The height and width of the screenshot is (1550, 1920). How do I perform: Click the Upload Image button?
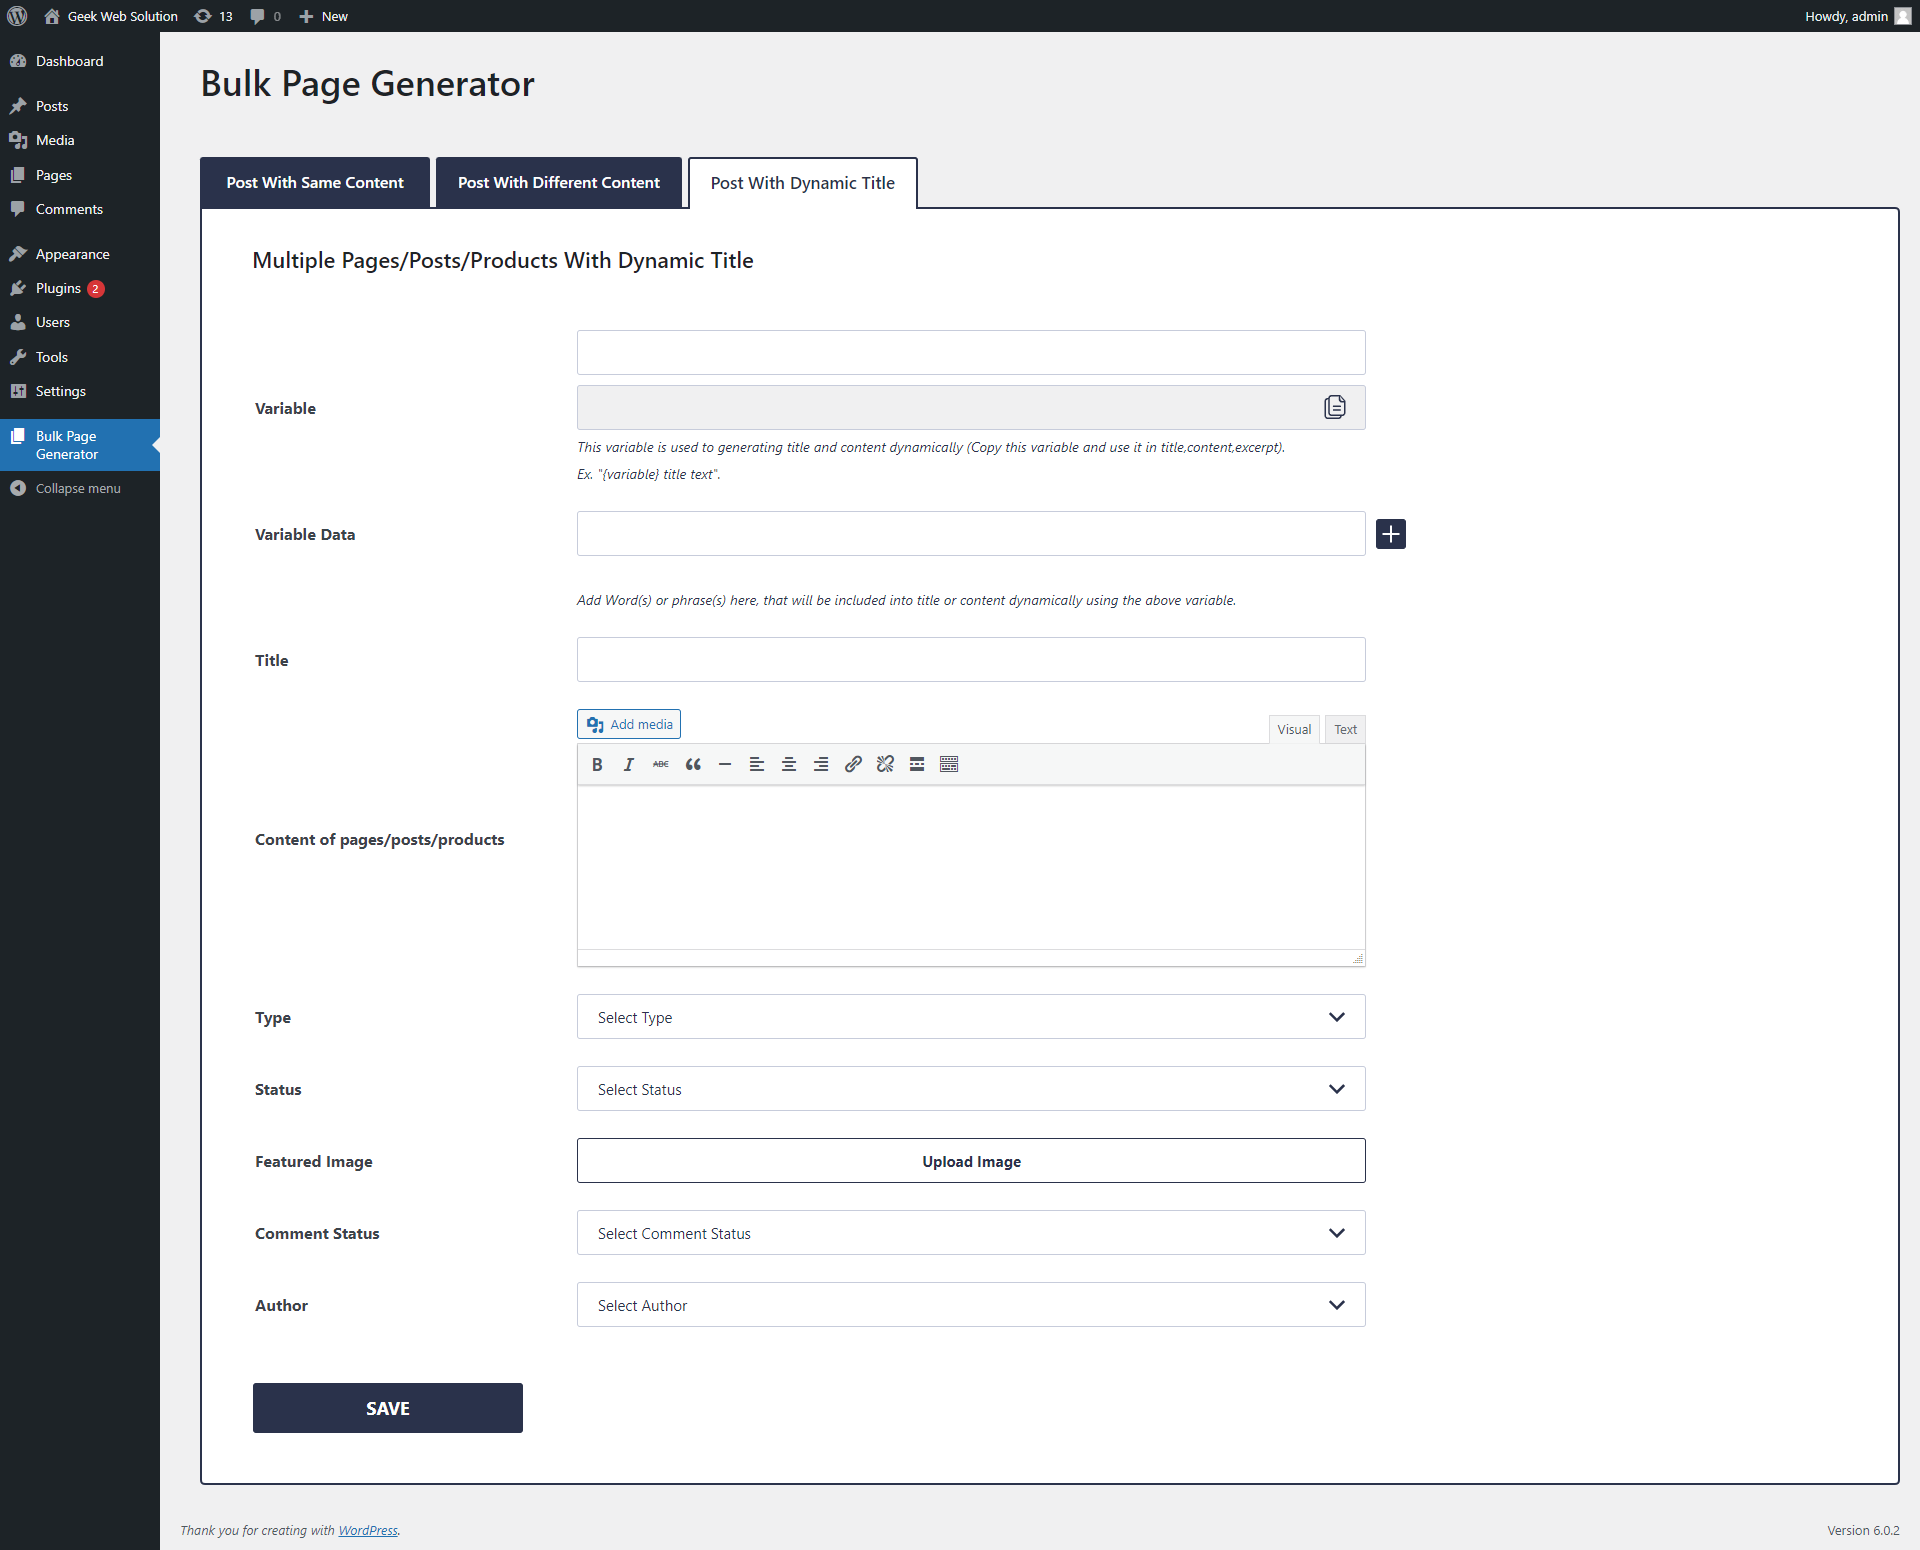click(x=971, y=1161)
